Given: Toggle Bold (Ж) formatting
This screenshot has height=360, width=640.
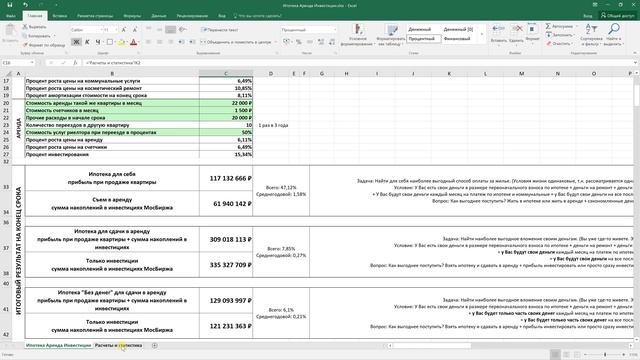Looking at the screenshot, I should pos(76,42).
